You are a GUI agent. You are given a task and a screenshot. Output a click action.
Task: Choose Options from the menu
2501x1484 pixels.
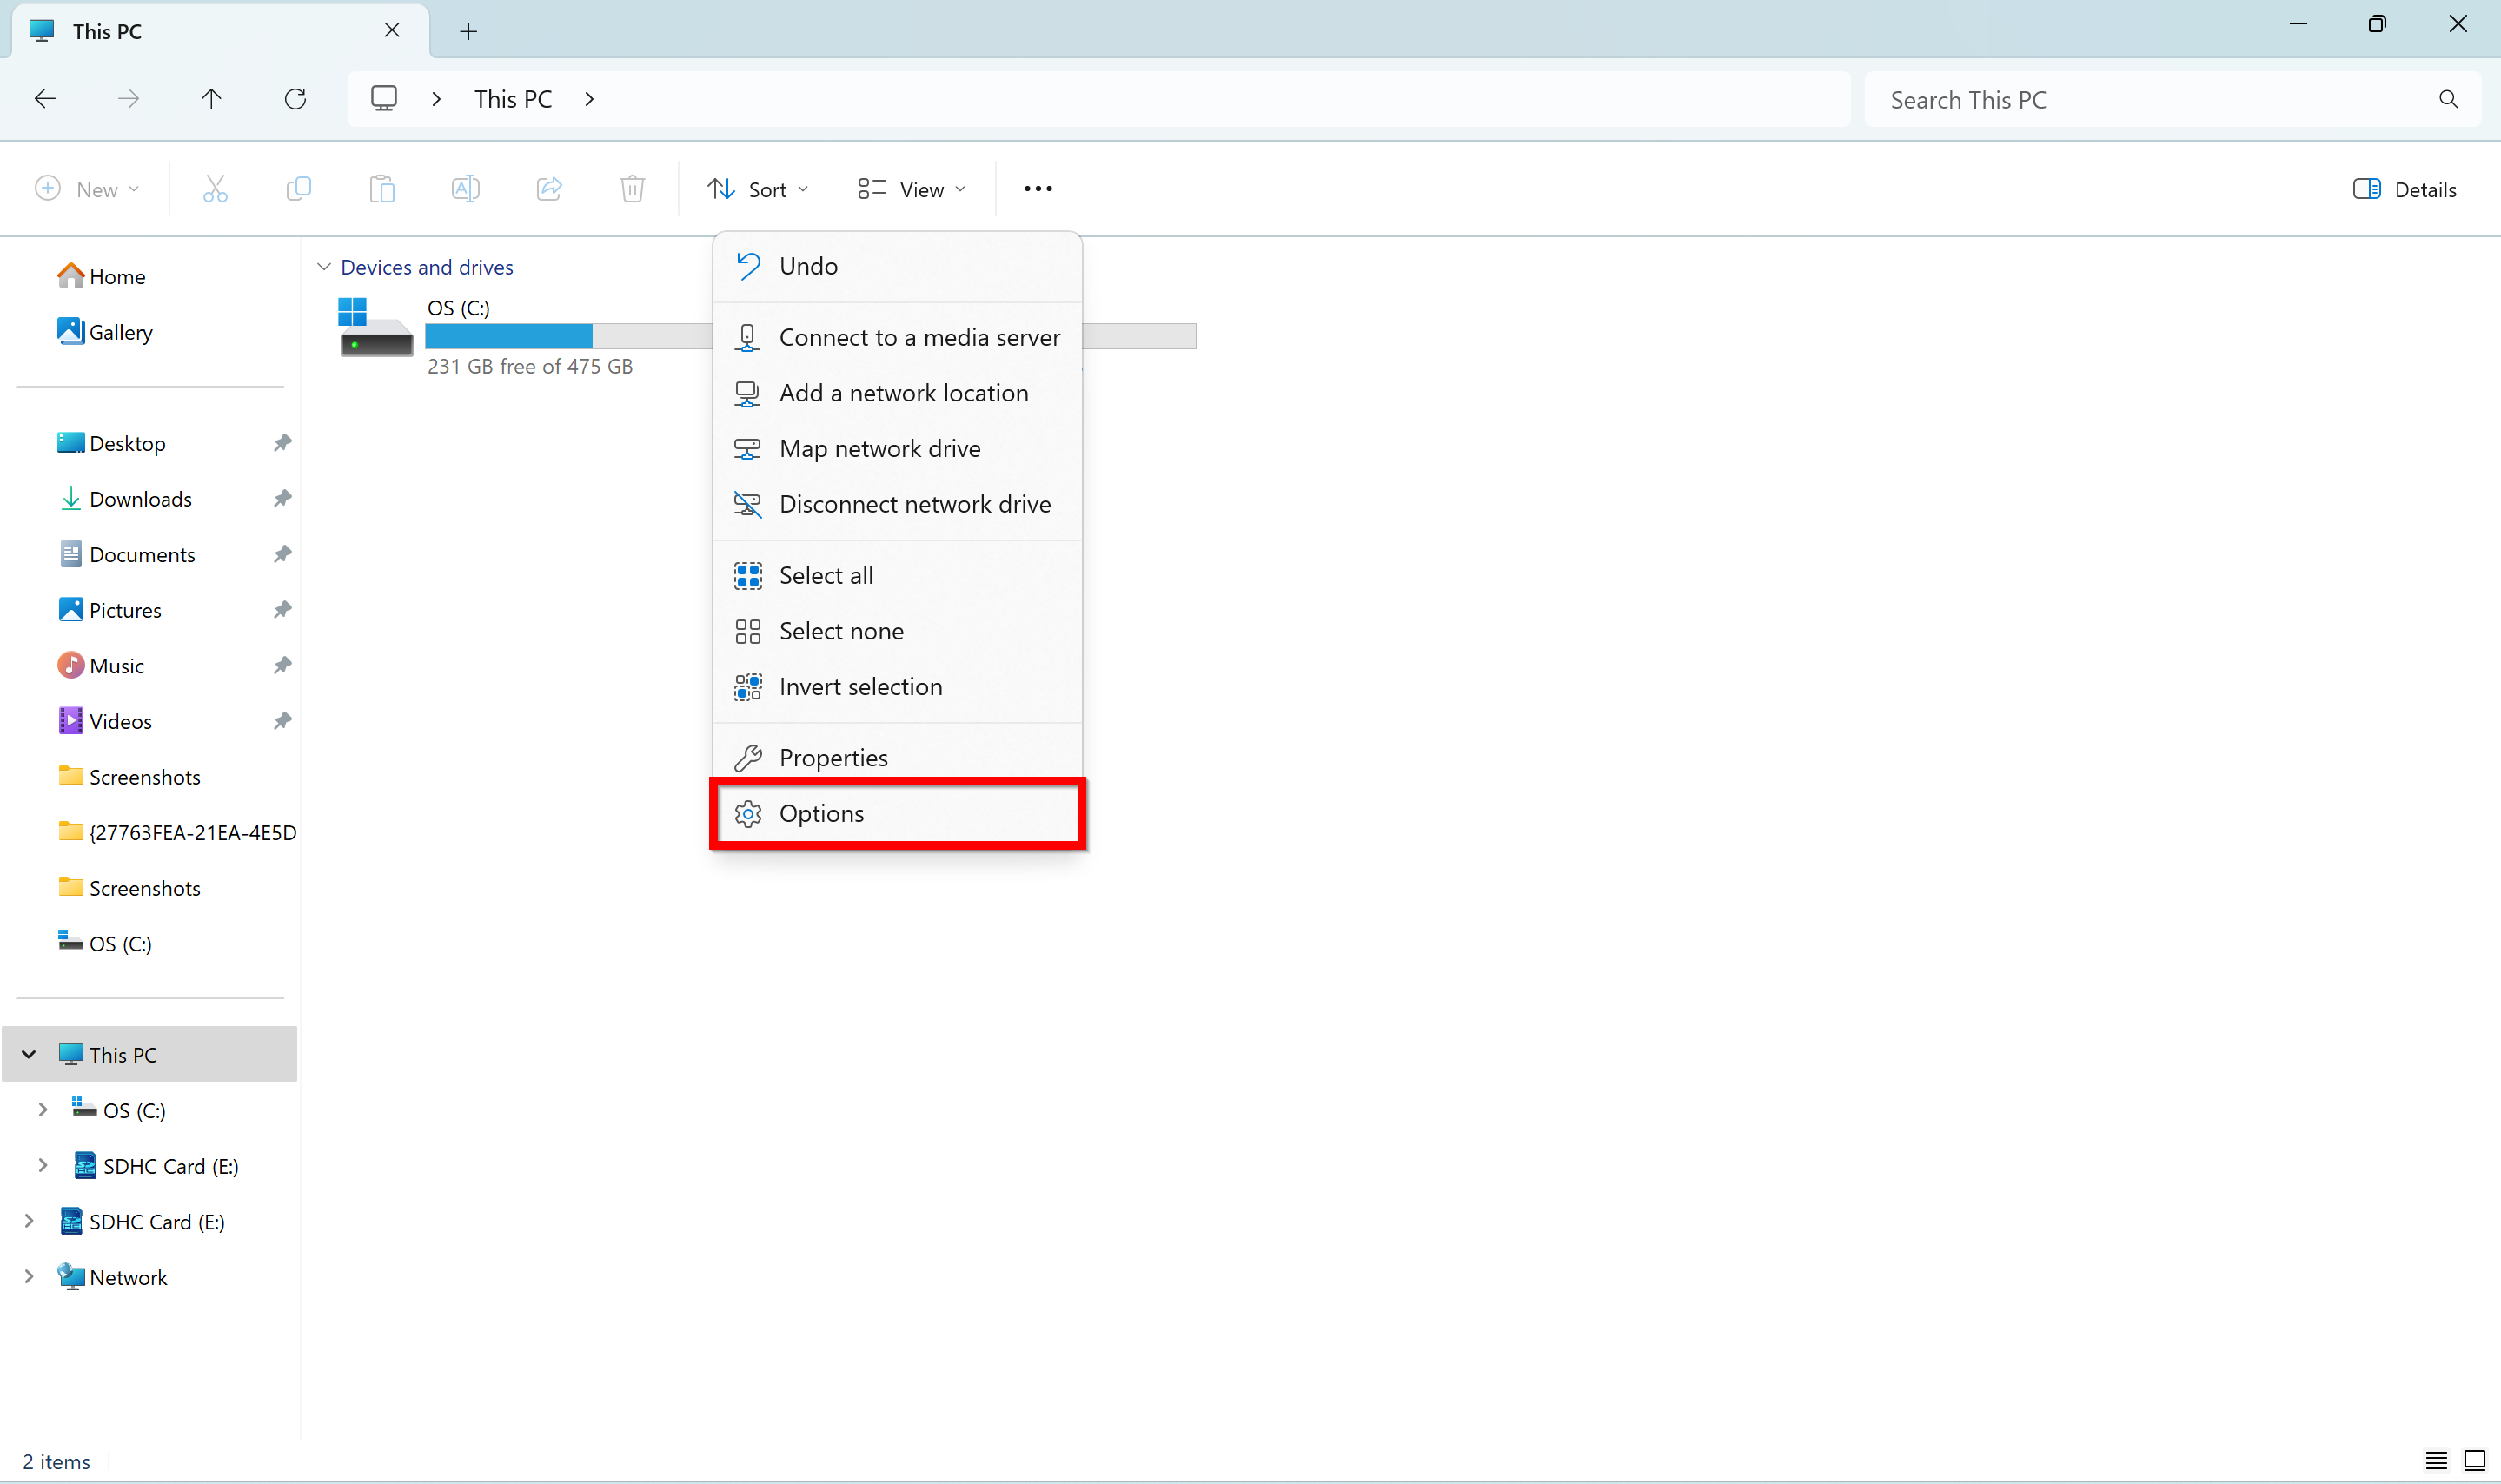click(821, 813)
